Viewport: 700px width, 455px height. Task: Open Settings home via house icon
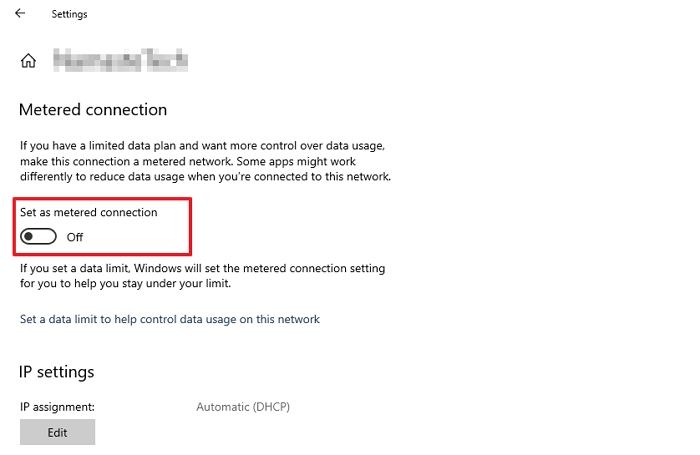coord(28,61)
